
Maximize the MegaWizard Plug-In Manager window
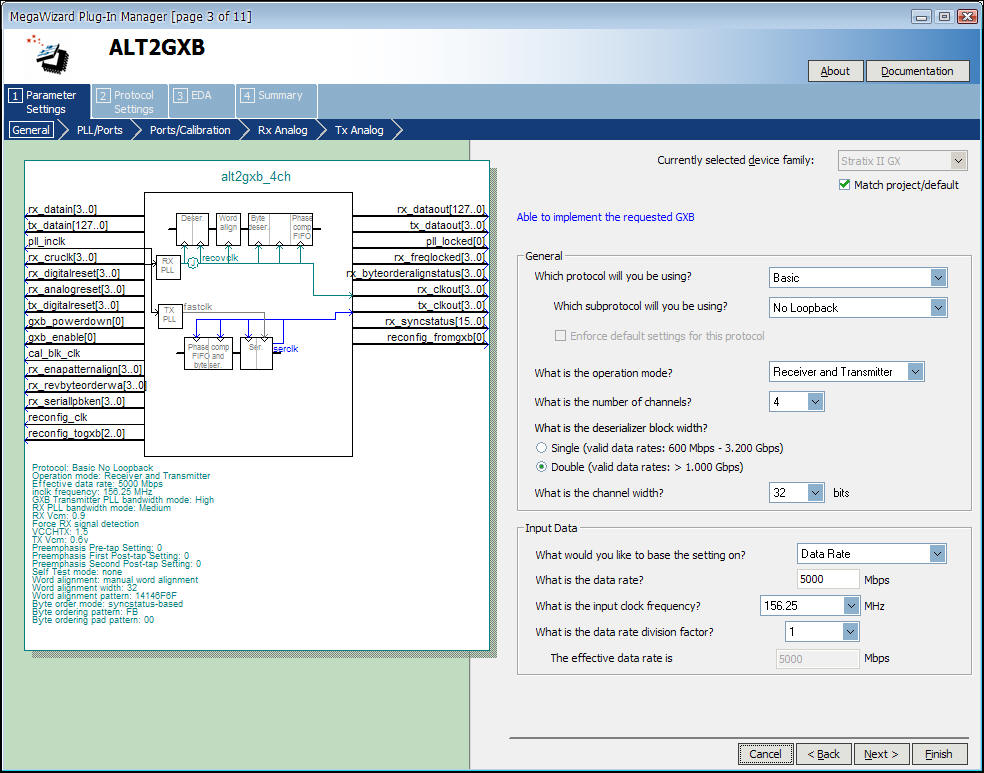pos(944,16)
